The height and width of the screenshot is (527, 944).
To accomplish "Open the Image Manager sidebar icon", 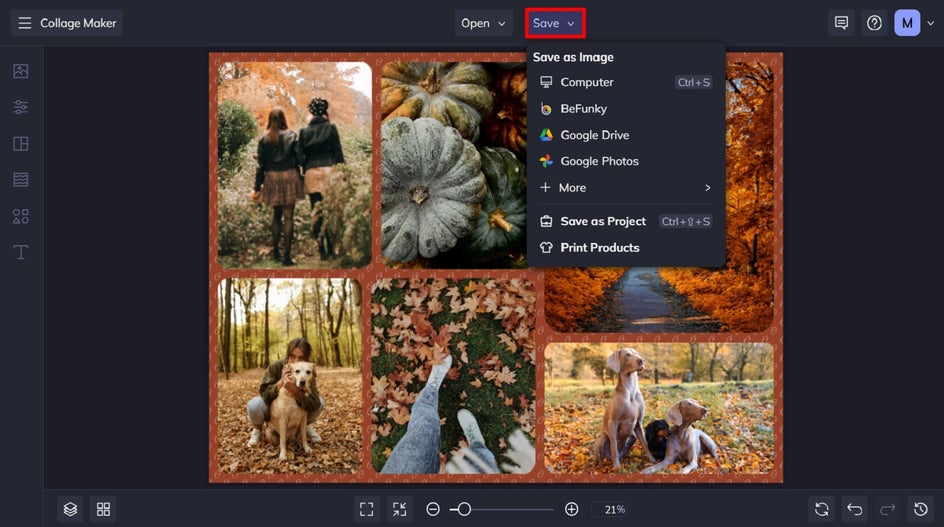I will pos(20,71).
